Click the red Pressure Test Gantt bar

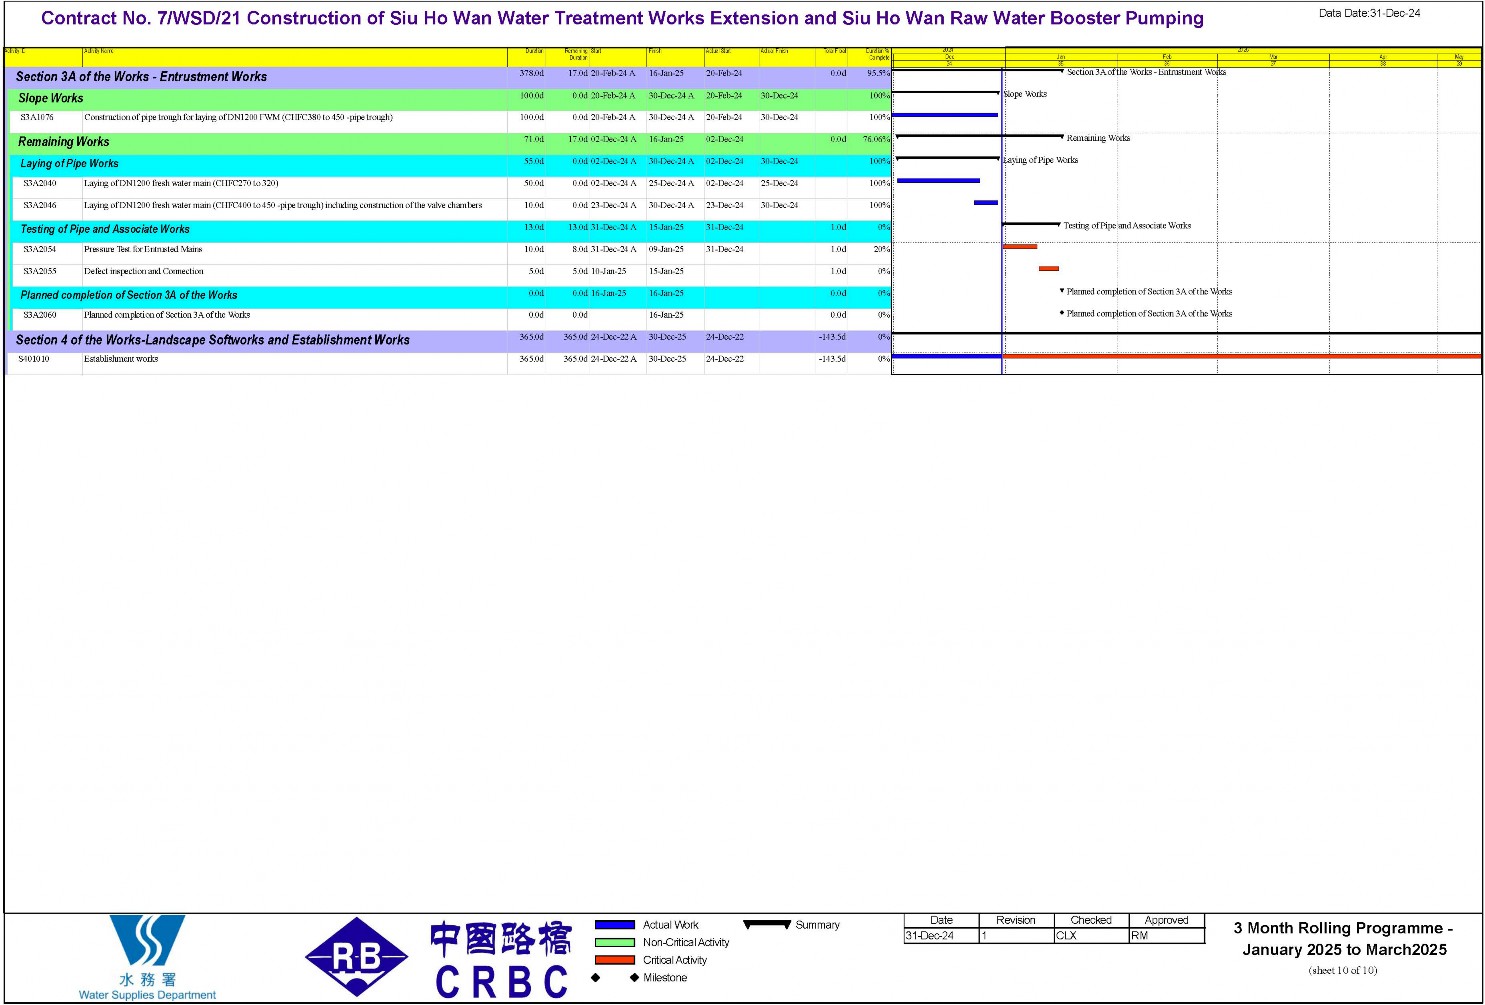tap(1020, 247)
